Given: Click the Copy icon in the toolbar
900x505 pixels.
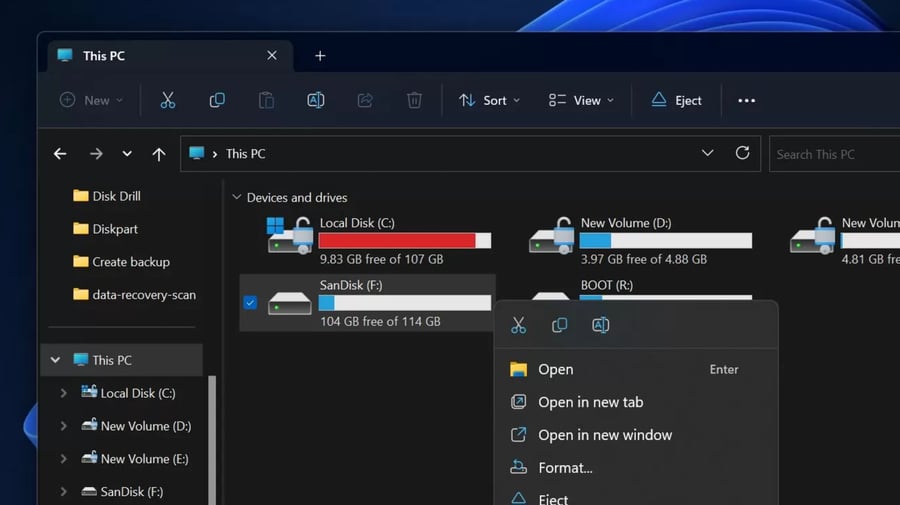Looking at the screenshot, I should point(217,100).
